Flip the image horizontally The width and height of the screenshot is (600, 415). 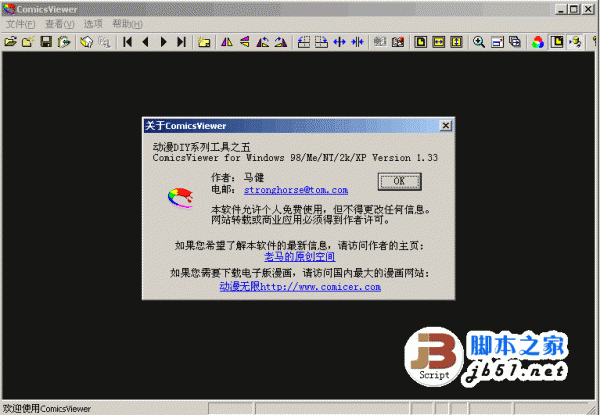click(227, 42)
